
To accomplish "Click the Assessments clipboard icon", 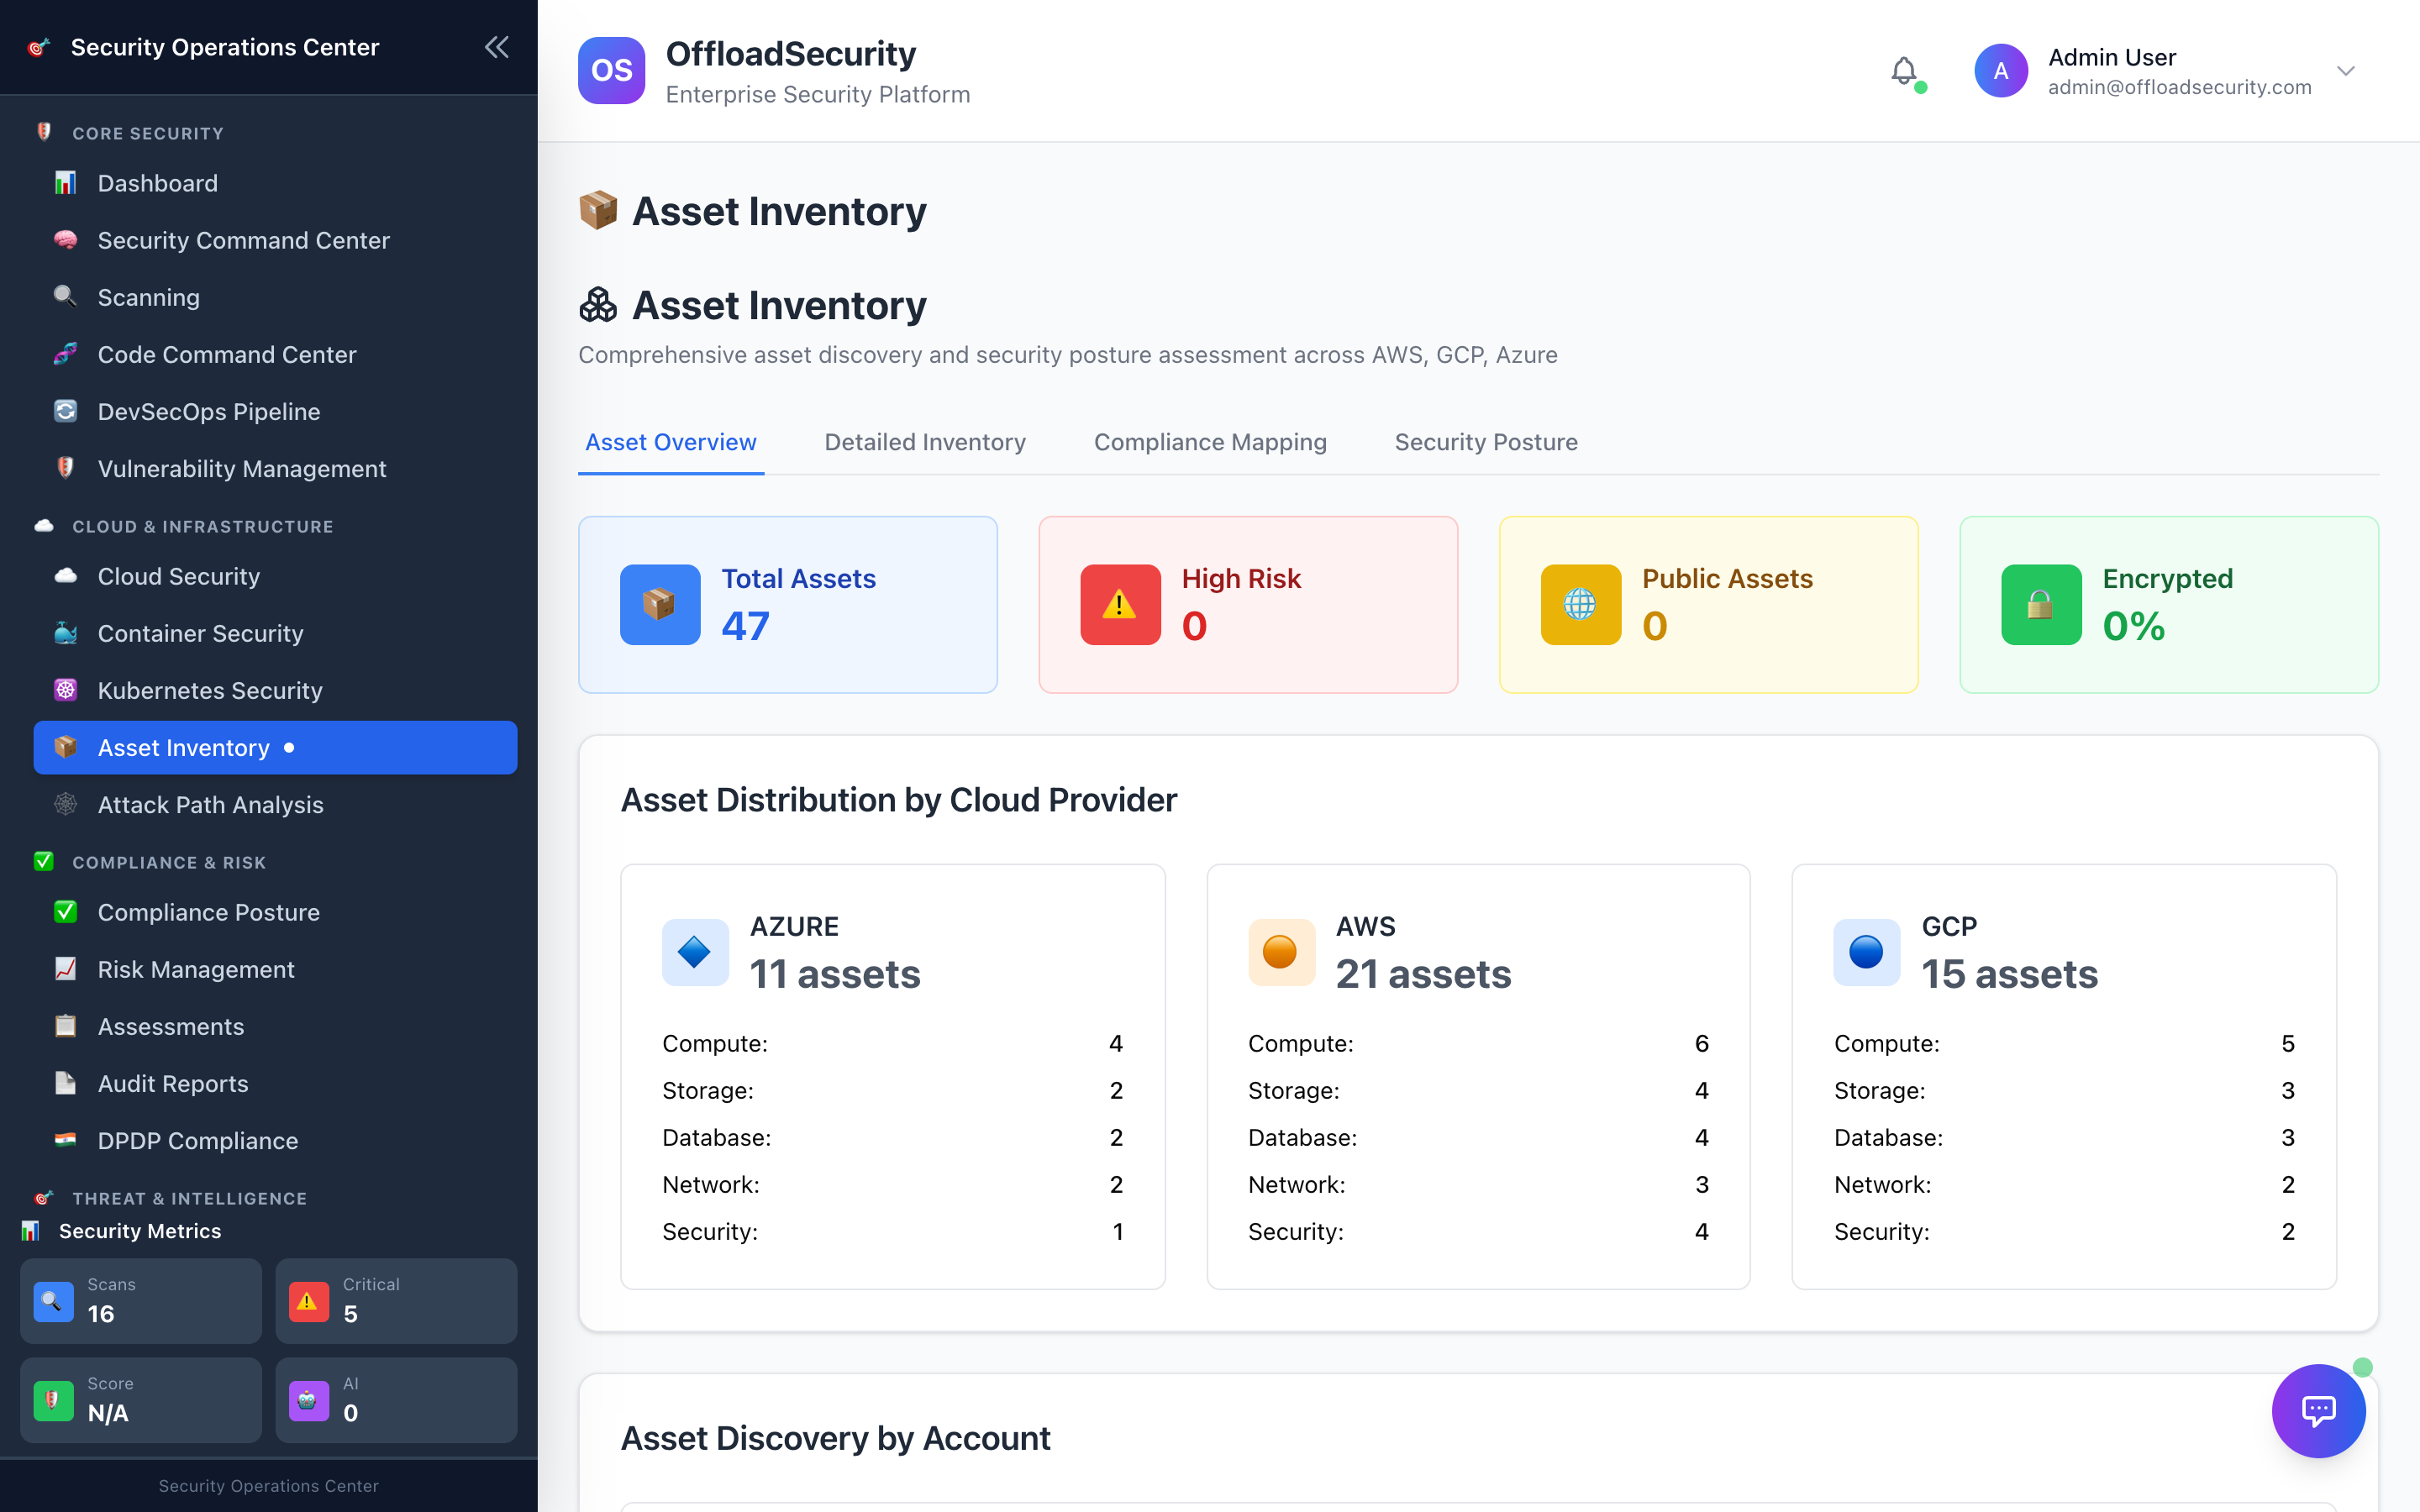I will [65, 1026].
